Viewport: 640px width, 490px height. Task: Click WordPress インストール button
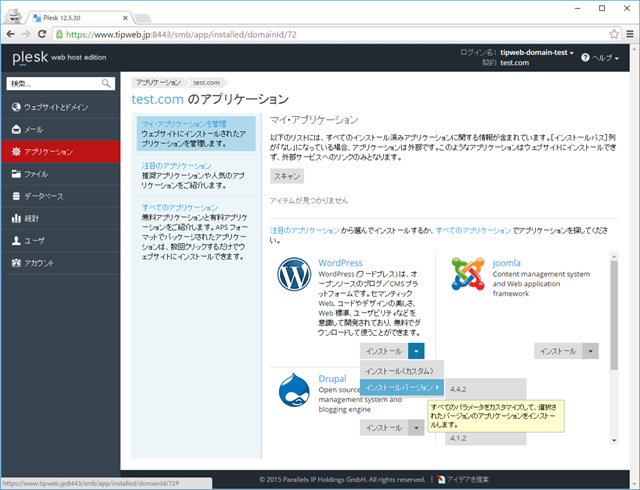point(384,351)
